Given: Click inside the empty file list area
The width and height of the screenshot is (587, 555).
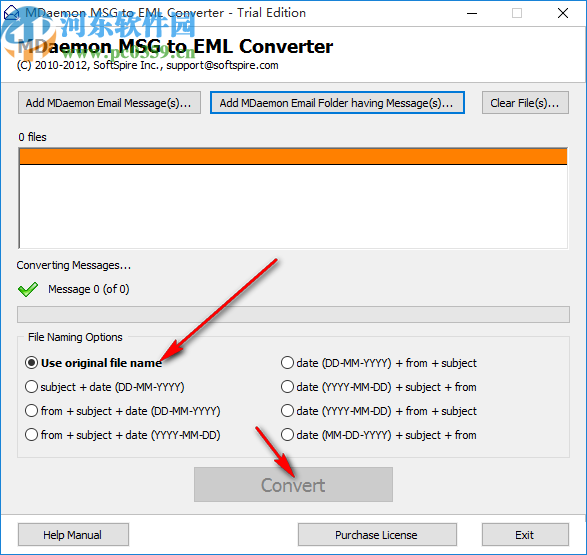Looking at the screenshot, I should click(293, 206).
